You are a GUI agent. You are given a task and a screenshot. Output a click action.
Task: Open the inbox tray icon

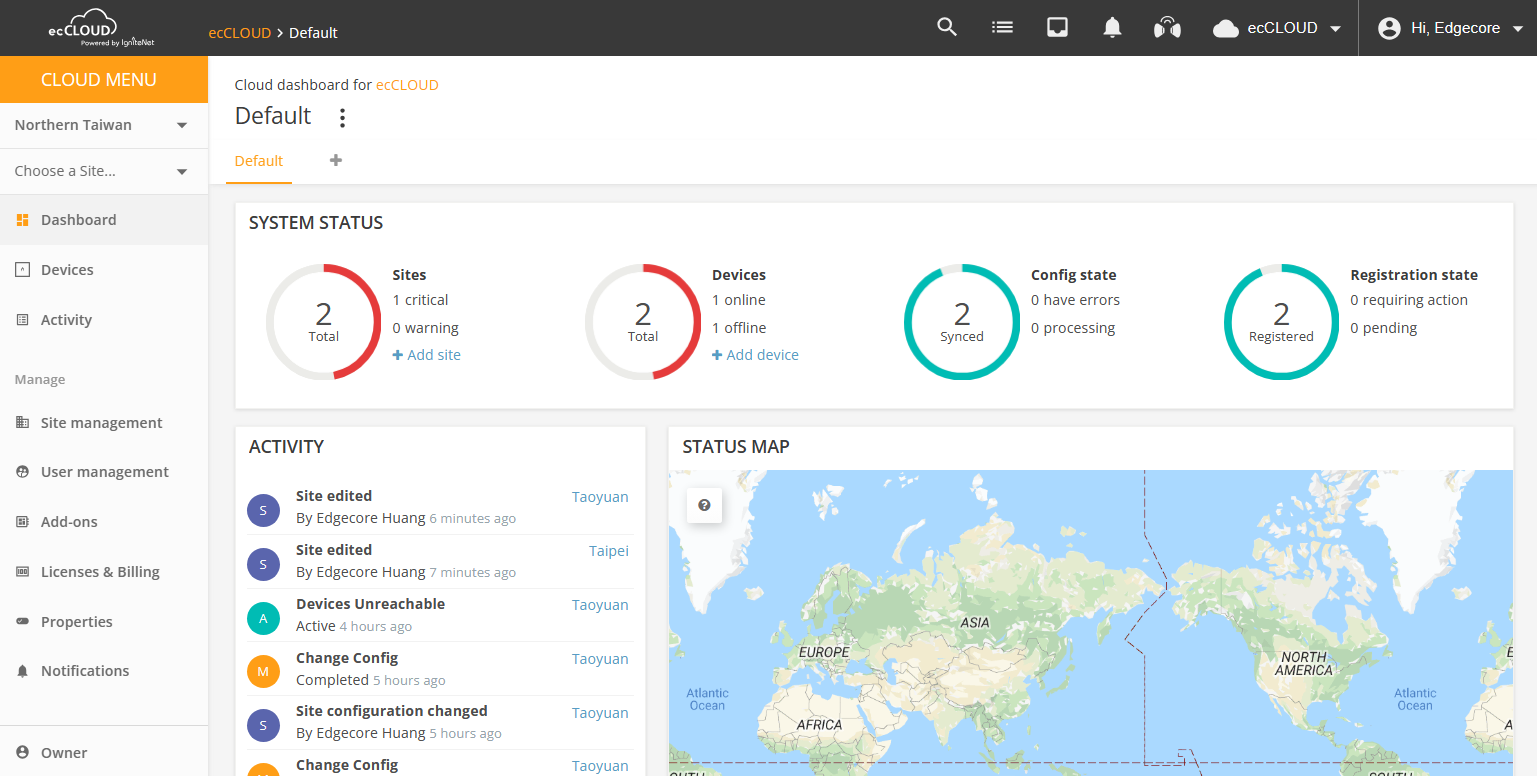1057,28
